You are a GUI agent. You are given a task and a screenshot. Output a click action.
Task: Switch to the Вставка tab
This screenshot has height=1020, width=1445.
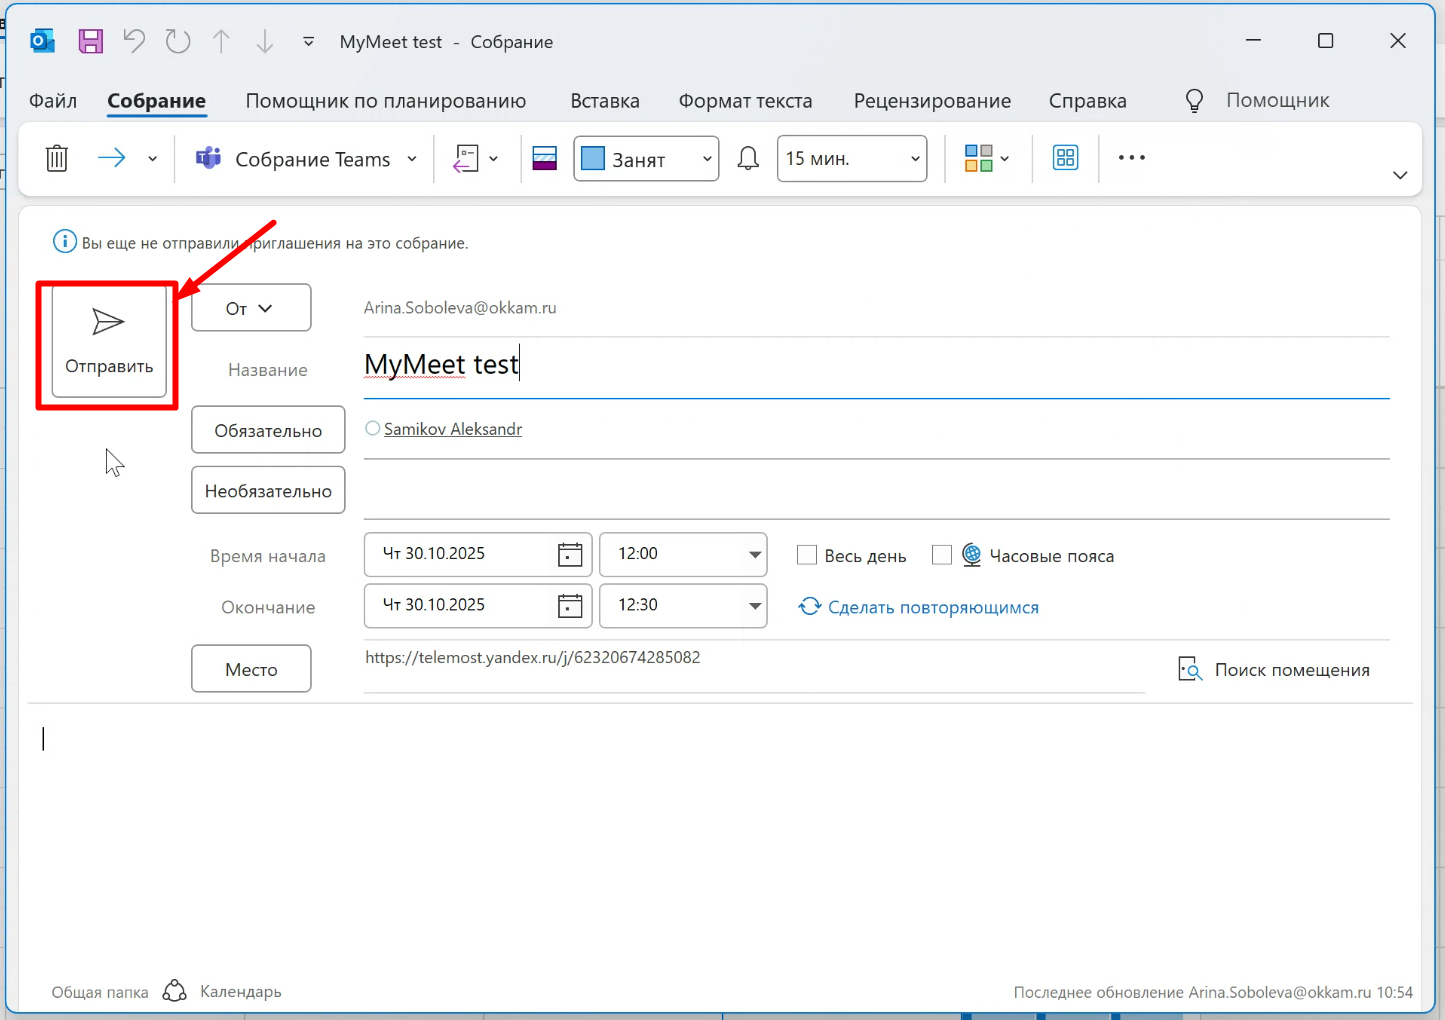click(x=604, y=101)
